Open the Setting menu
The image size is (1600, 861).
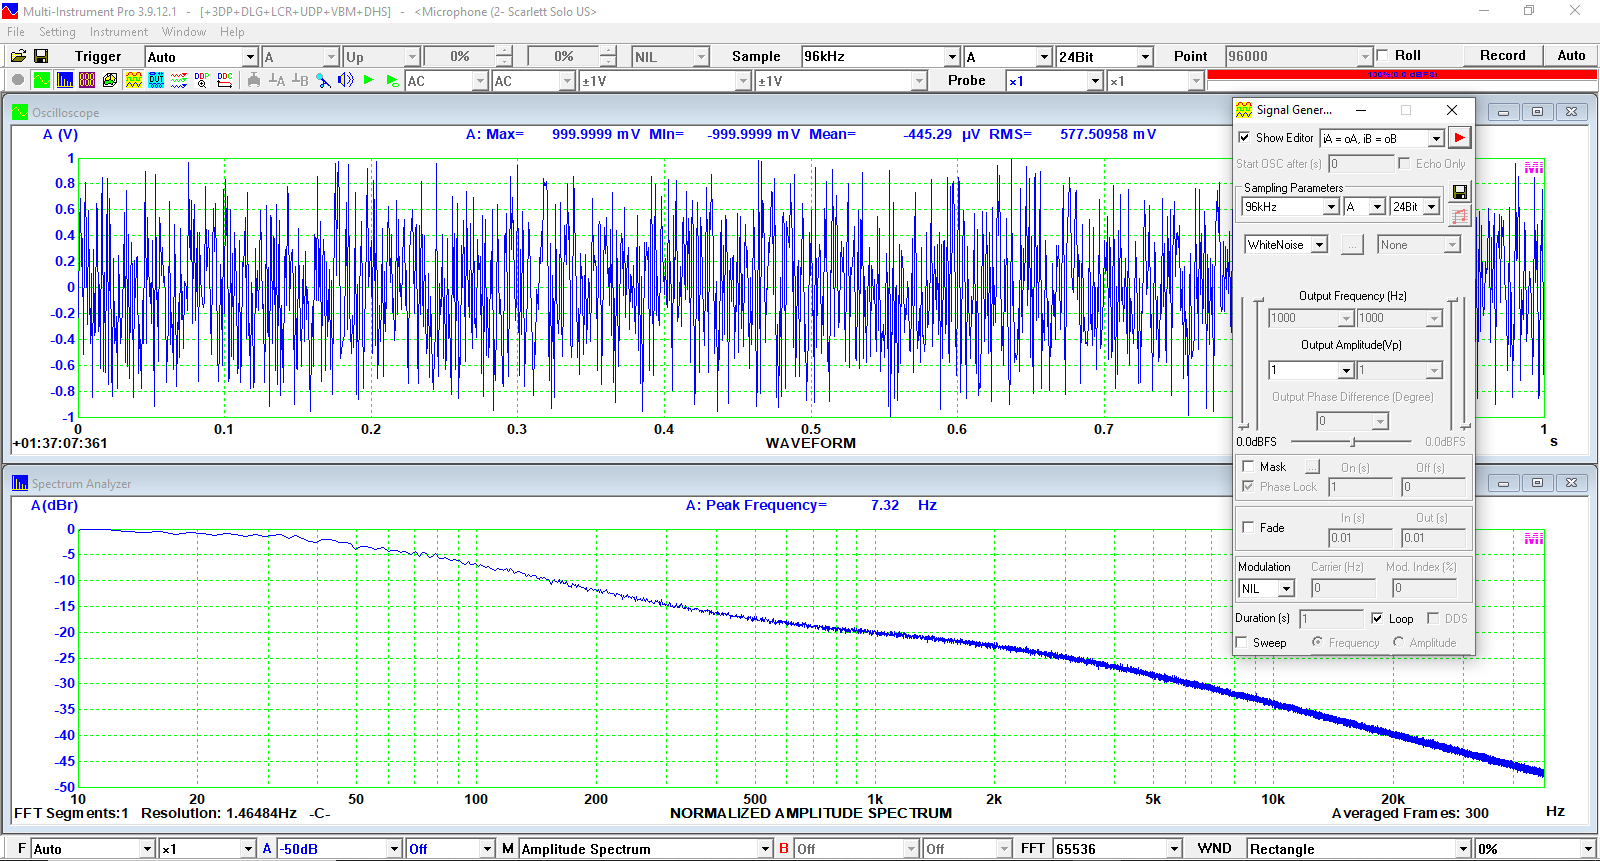coord(57,32)
